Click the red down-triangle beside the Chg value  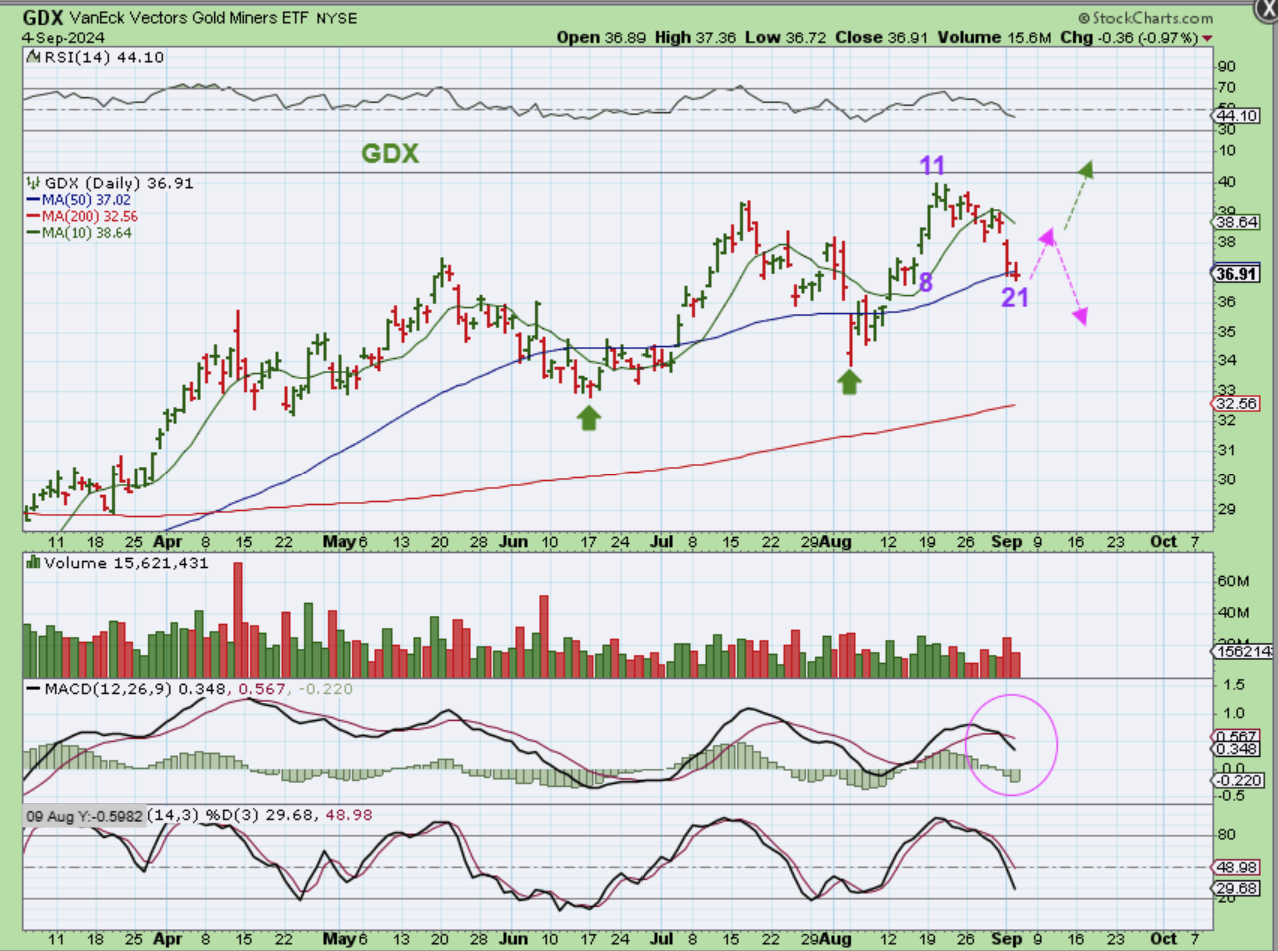tap(1208, 38)
